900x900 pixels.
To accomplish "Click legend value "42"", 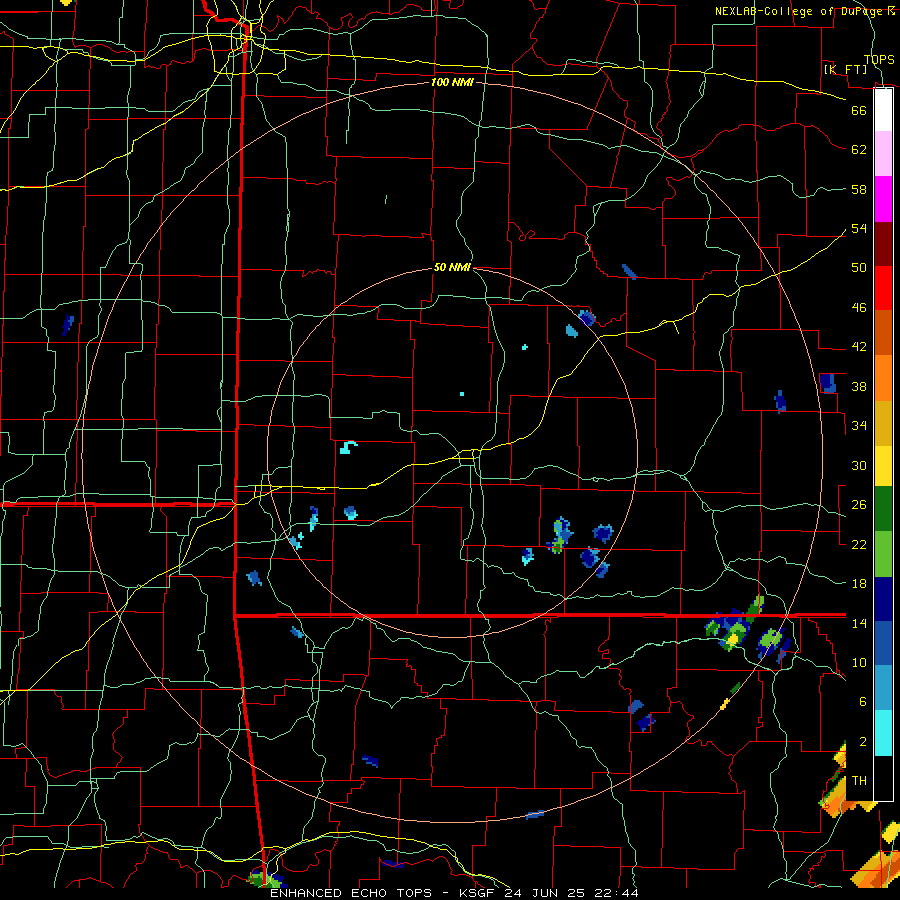I will [859, 347].
